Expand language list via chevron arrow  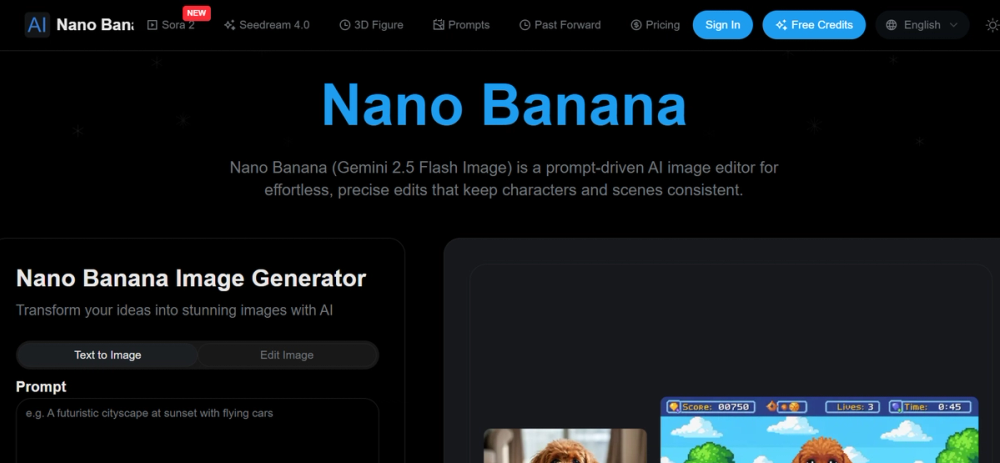(953, 25)
